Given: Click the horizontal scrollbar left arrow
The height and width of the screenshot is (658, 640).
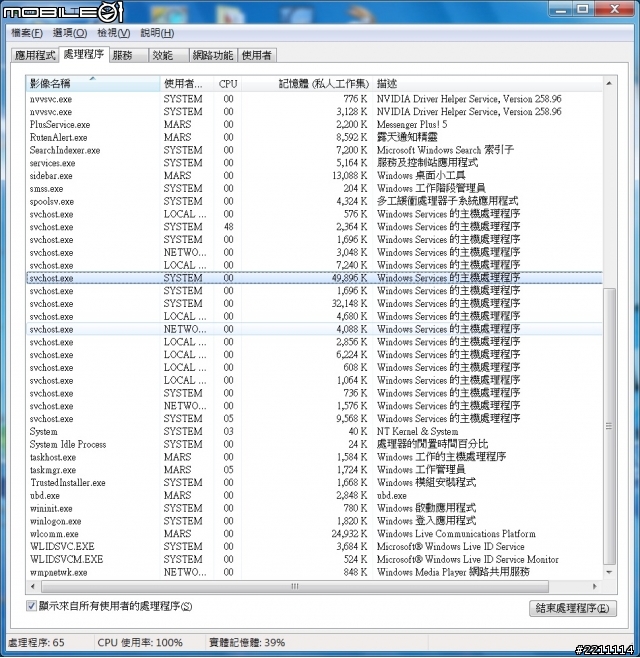Looking at the screenshot, I should (33, 586).
